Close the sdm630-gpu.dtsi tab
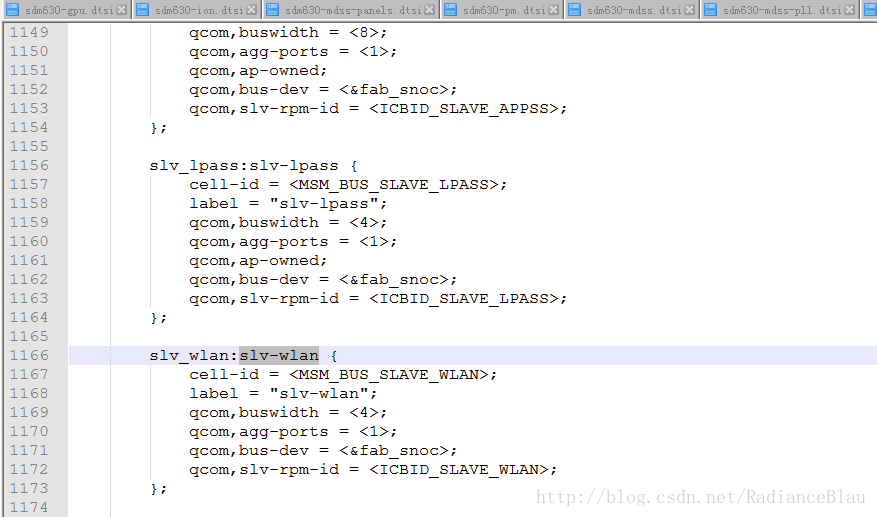This screenshot has width=877, height=517. [121, 10]
